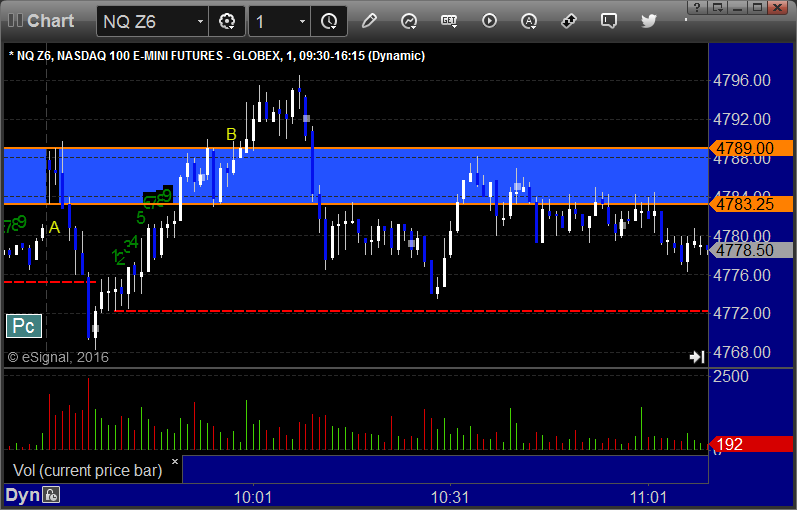Toggle the Pc previous close button
Image resolution: width=797 pixels, height=510 pixels.
pyautogui.click(x=24, y=326)
